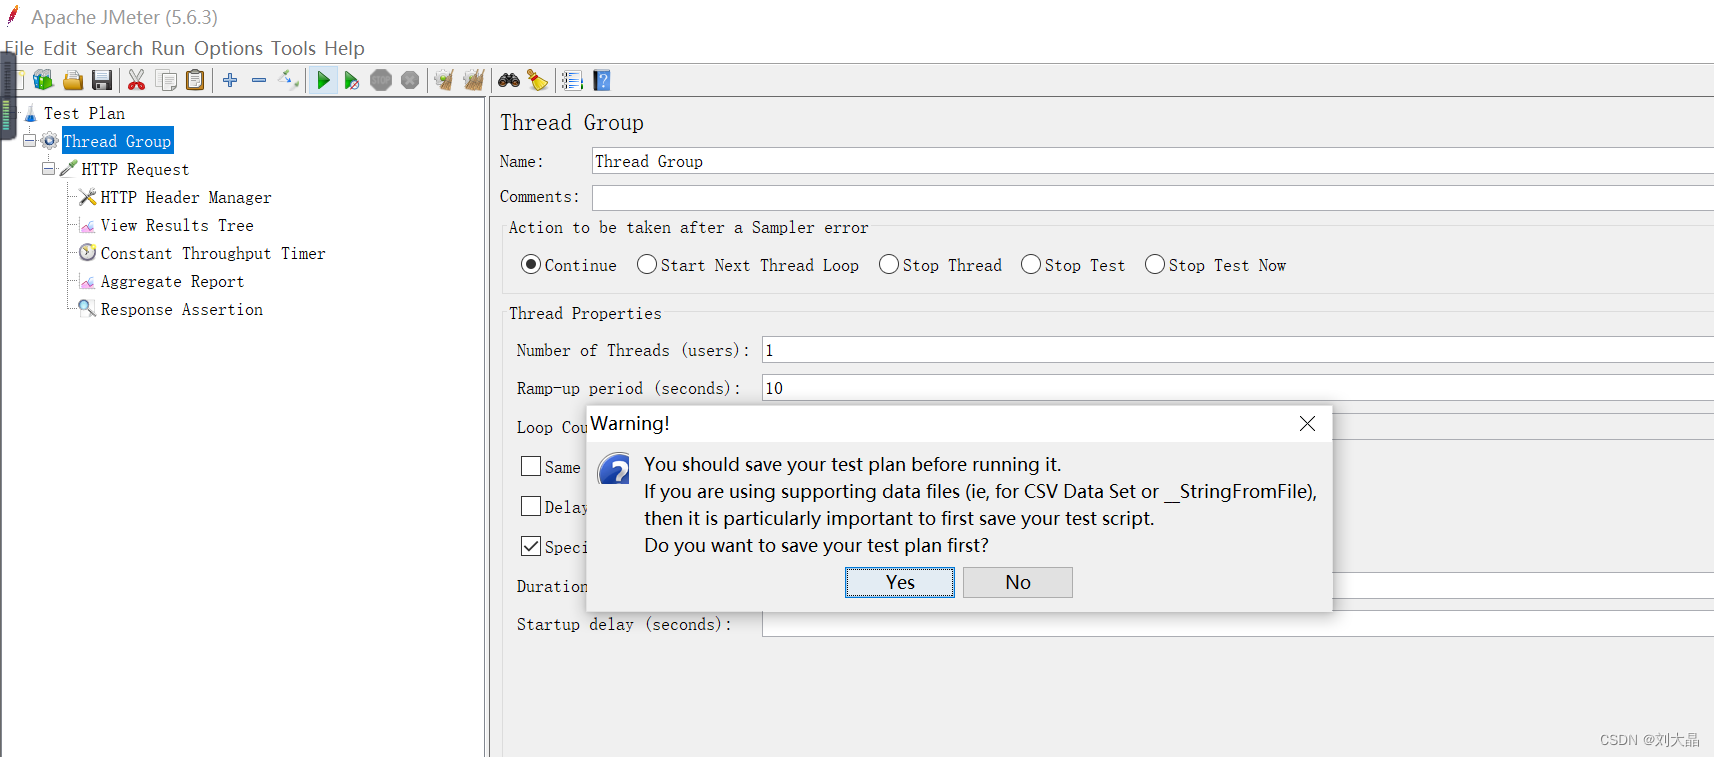Select the Continue radio button
The image size is (1714, 757).
(x=531, y=264)
